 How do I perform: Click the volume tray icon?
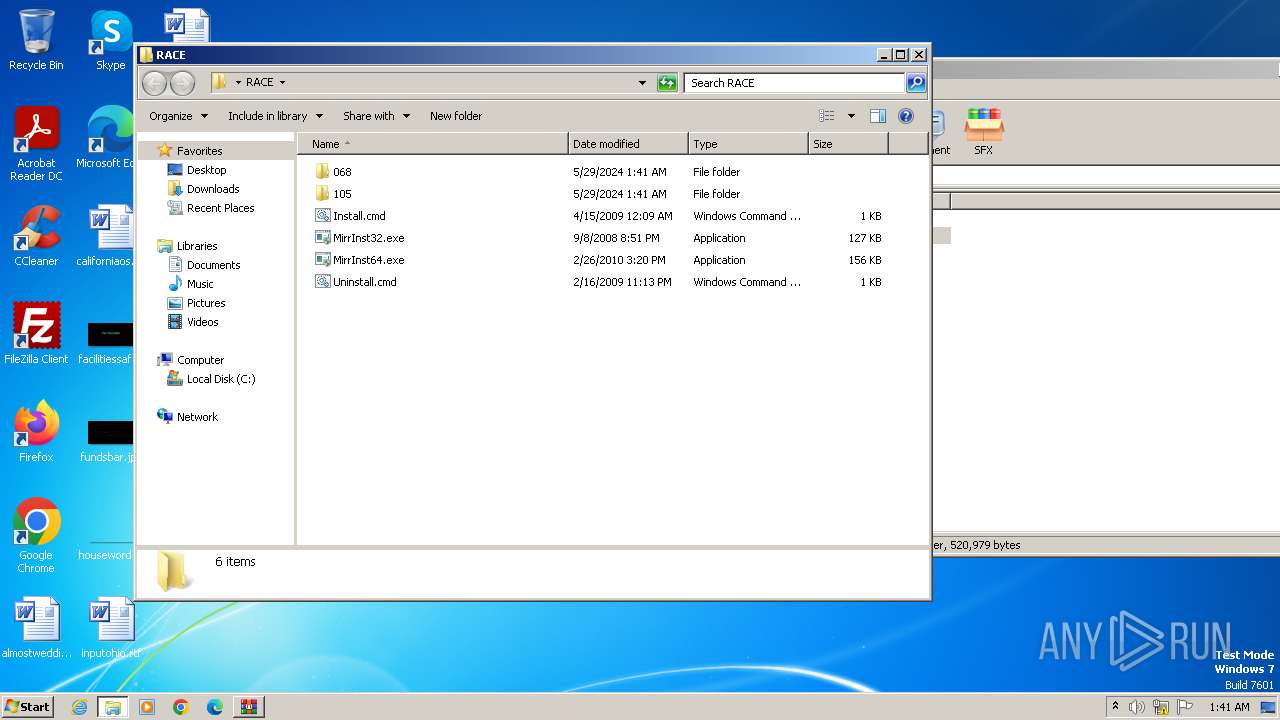tap(1137, 707)
